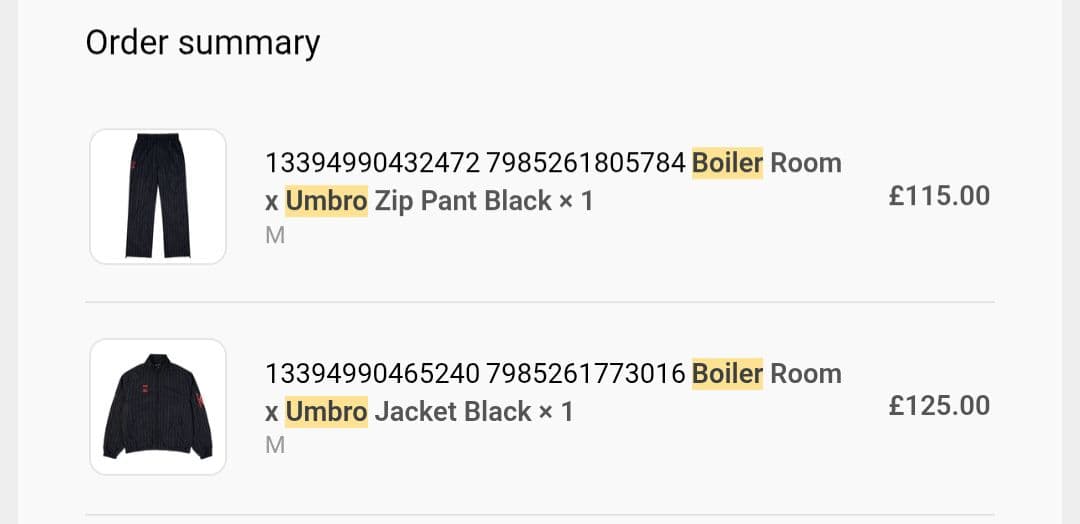Click the "× 1" quantity after Jacket Black
Image resolution: width=1080 pixels, height=524 pixels.
556,412
